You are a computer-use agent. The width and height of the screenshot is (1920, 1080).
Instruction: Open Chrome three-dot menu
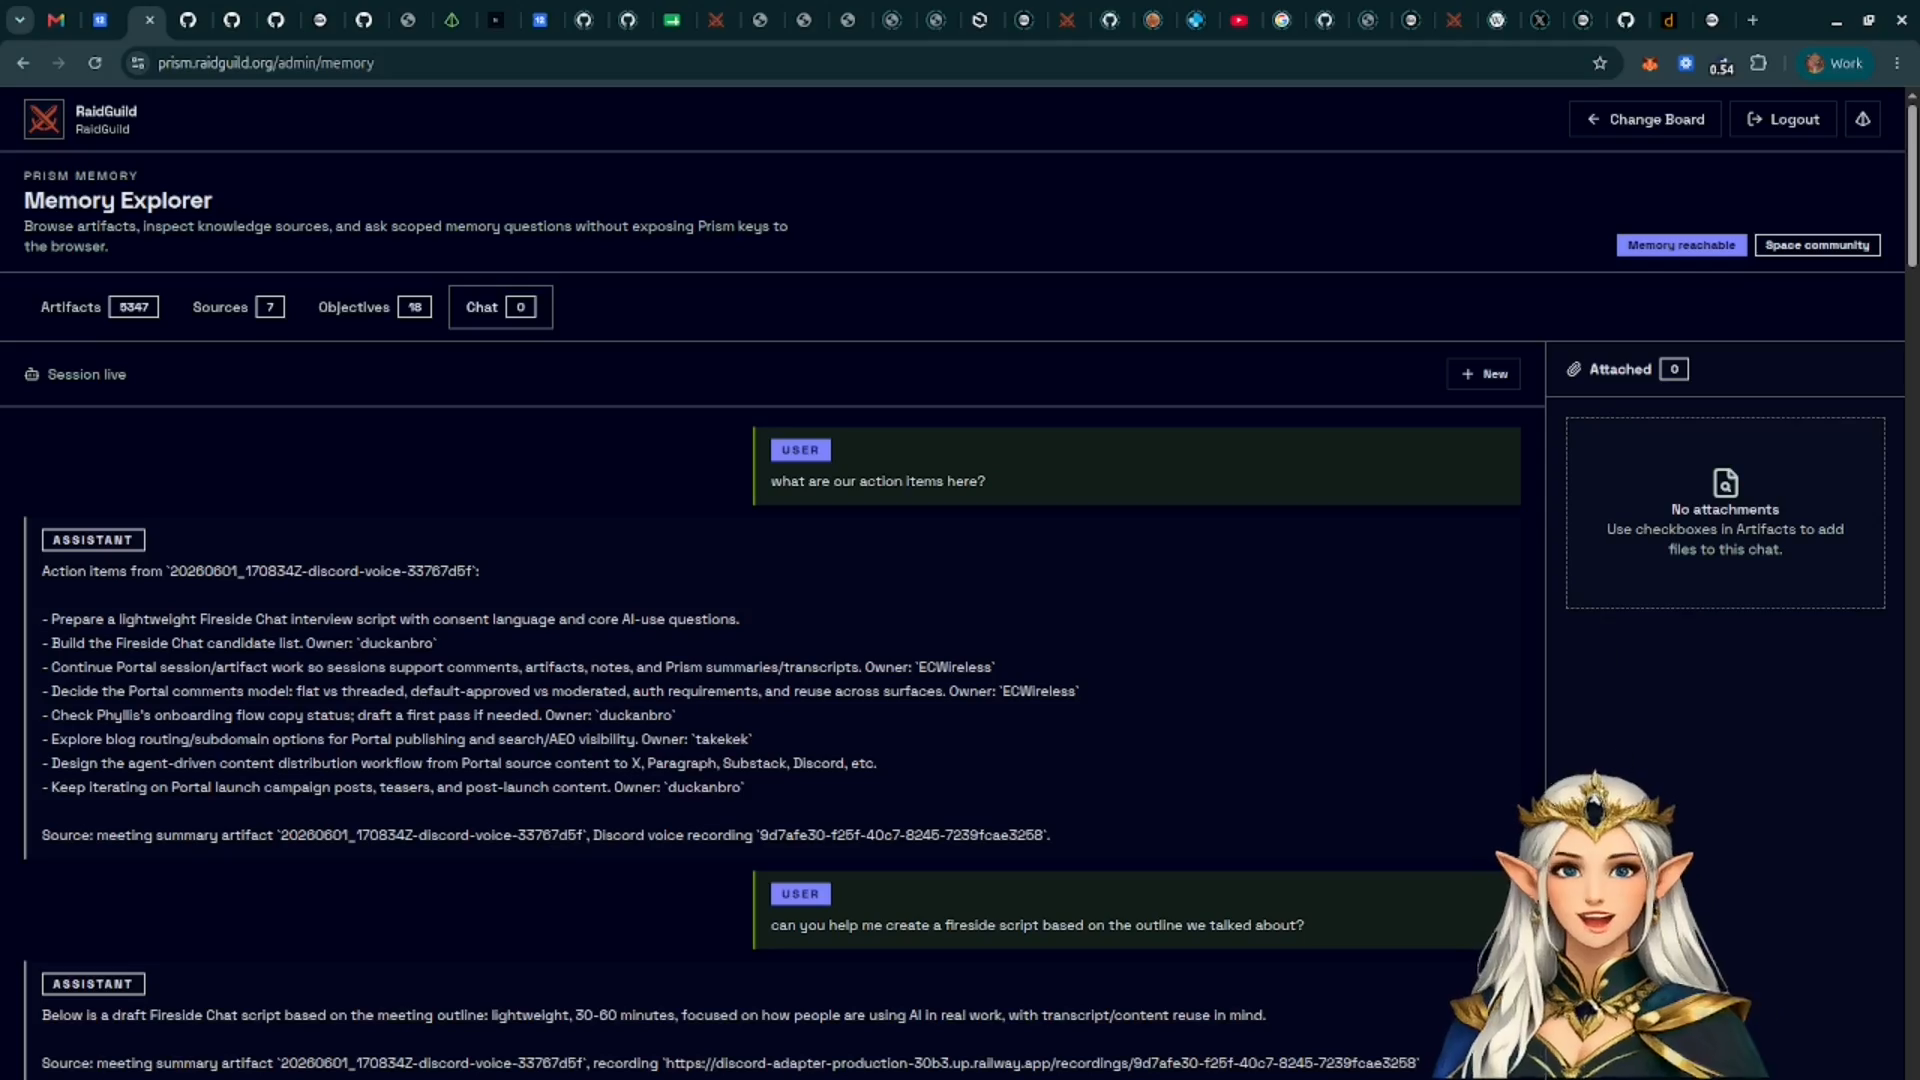coord(1897,63)
